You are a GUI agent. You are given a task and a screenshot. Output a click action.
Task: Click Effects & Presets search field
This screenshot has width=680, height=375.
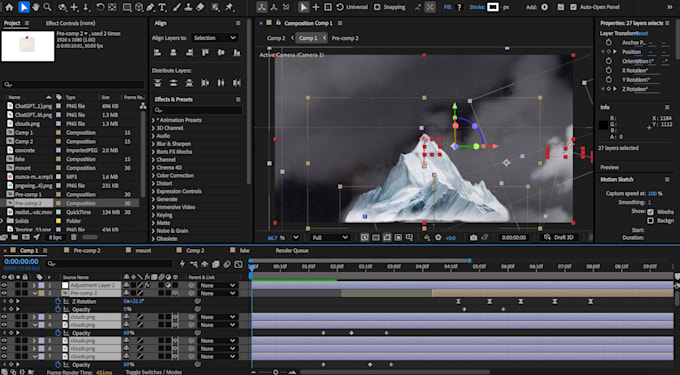point(199,110)
